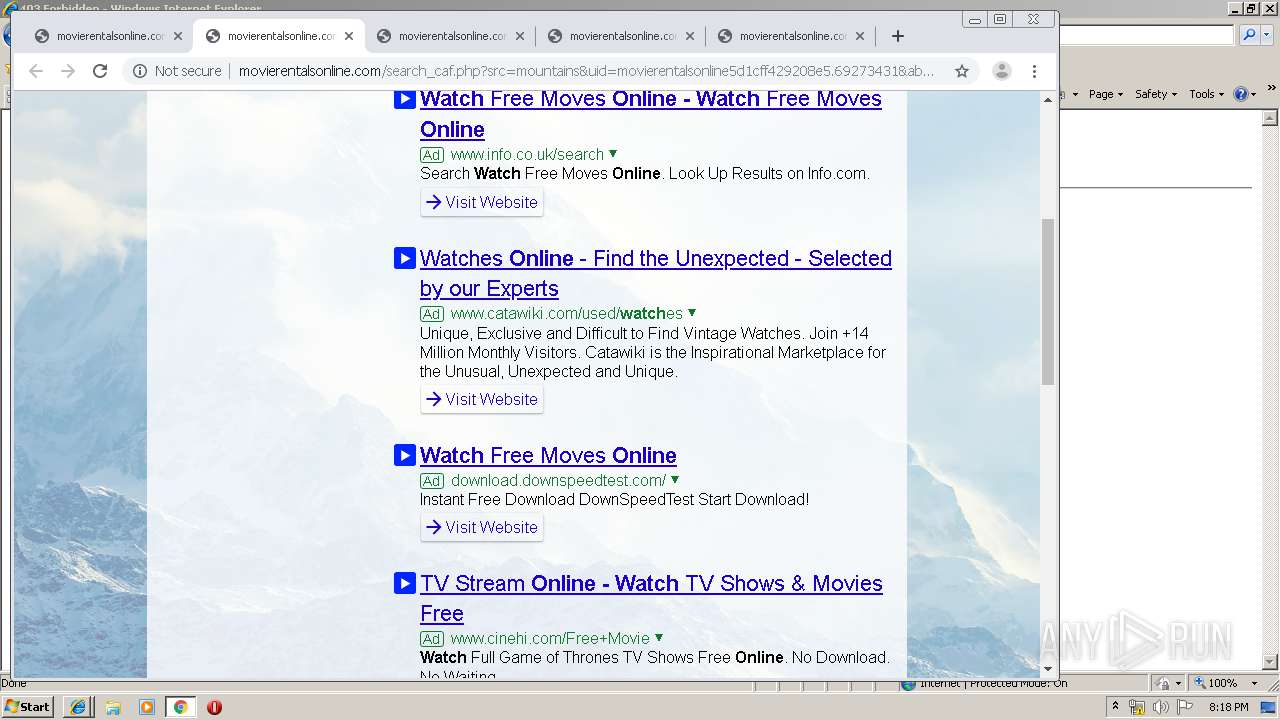This screenshot has height=720, width=1280.
Task: Click volume speaker tray icon
Action: (1161, 707)
